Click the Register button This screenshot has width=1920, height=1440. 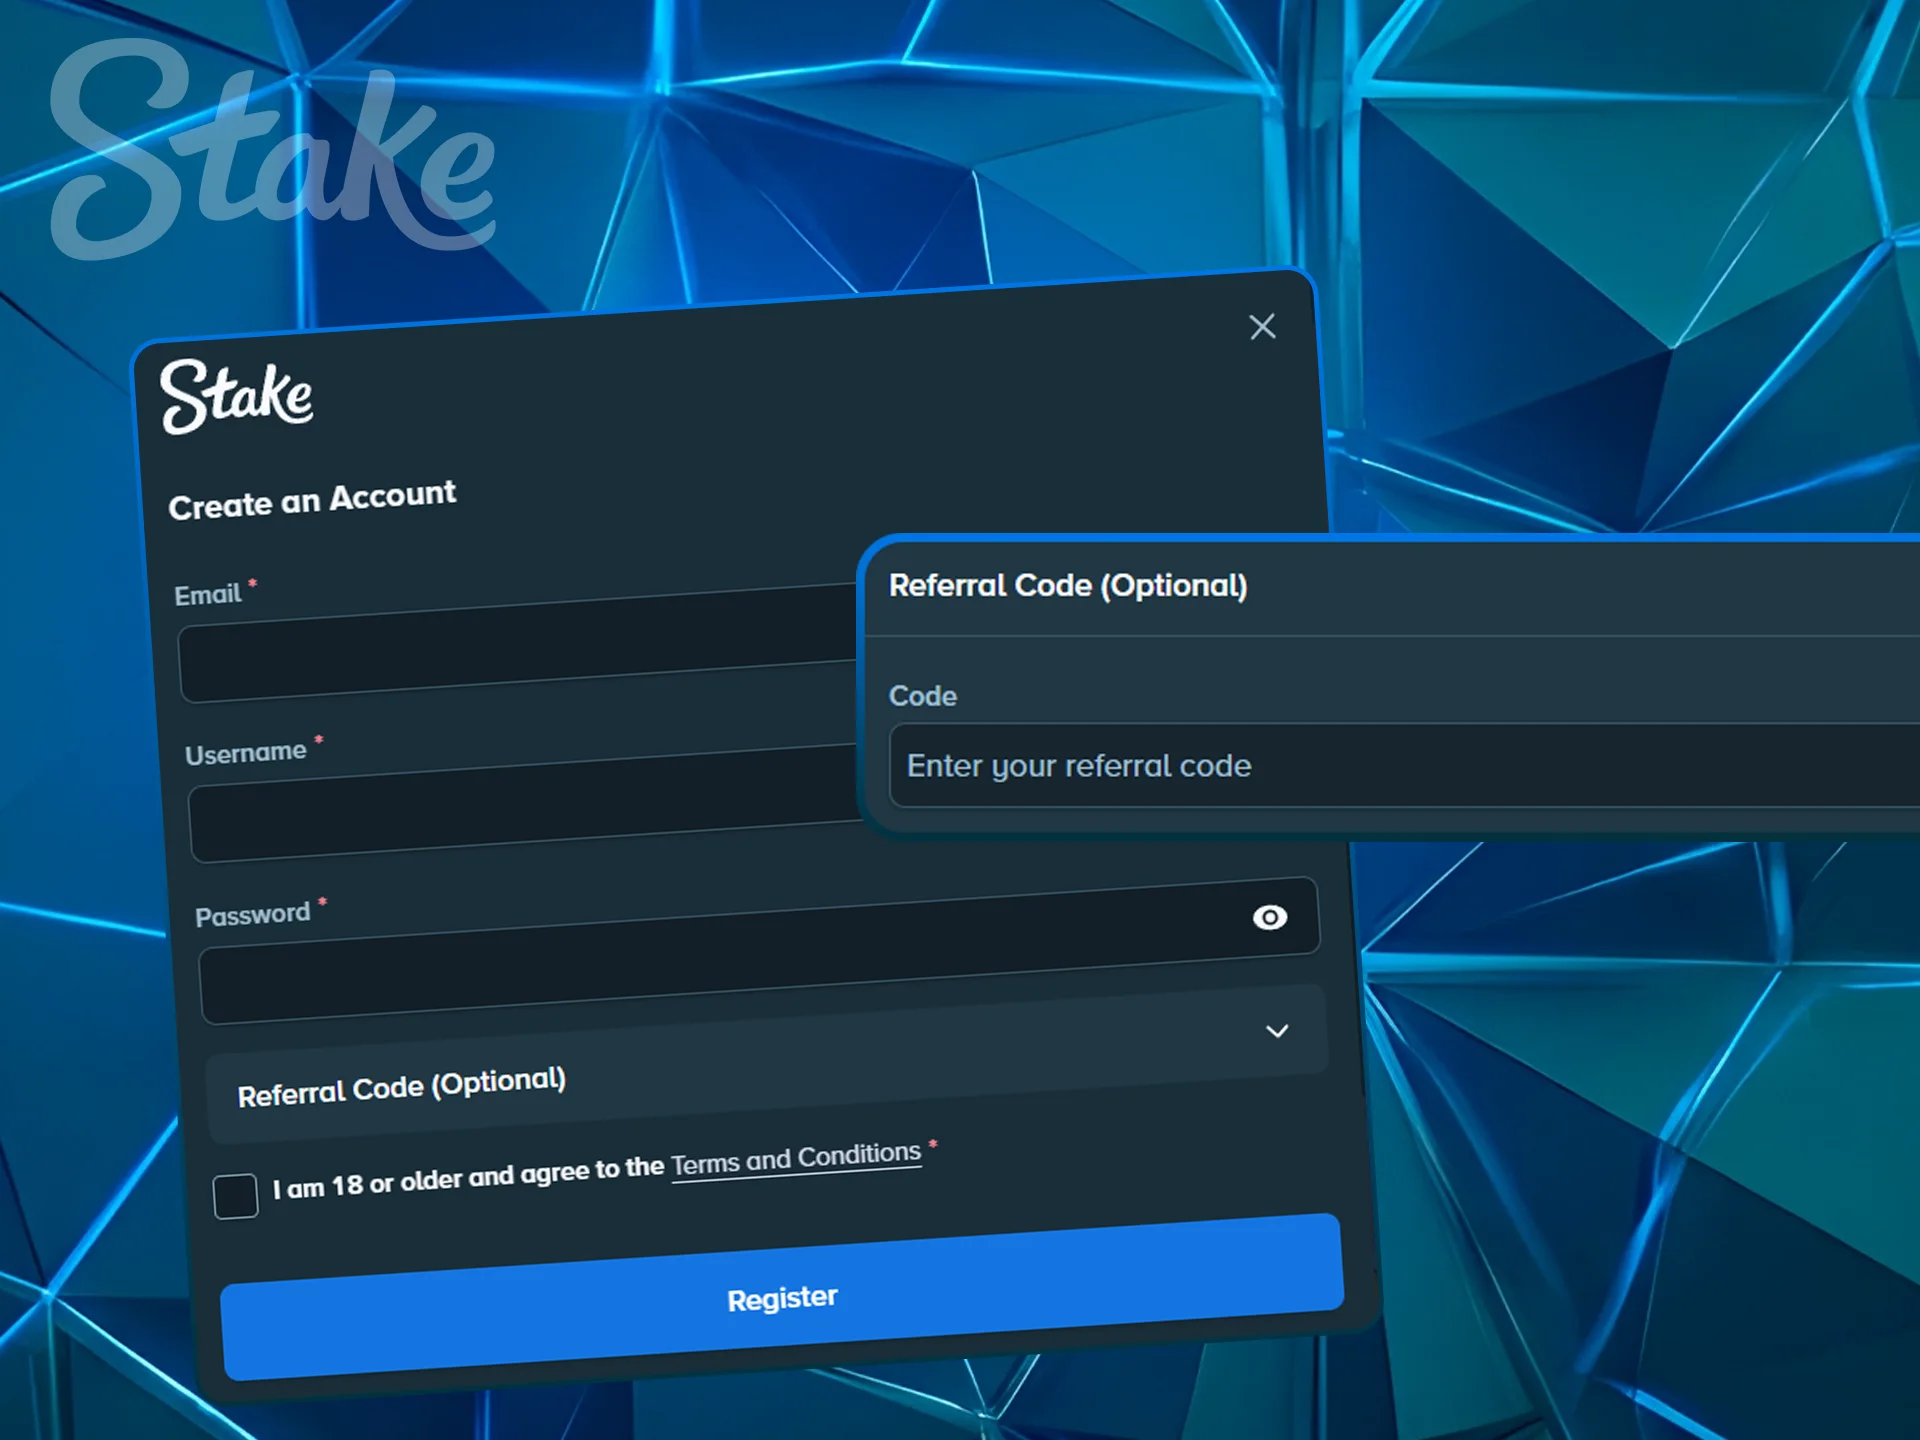(x=782, y=1298)
